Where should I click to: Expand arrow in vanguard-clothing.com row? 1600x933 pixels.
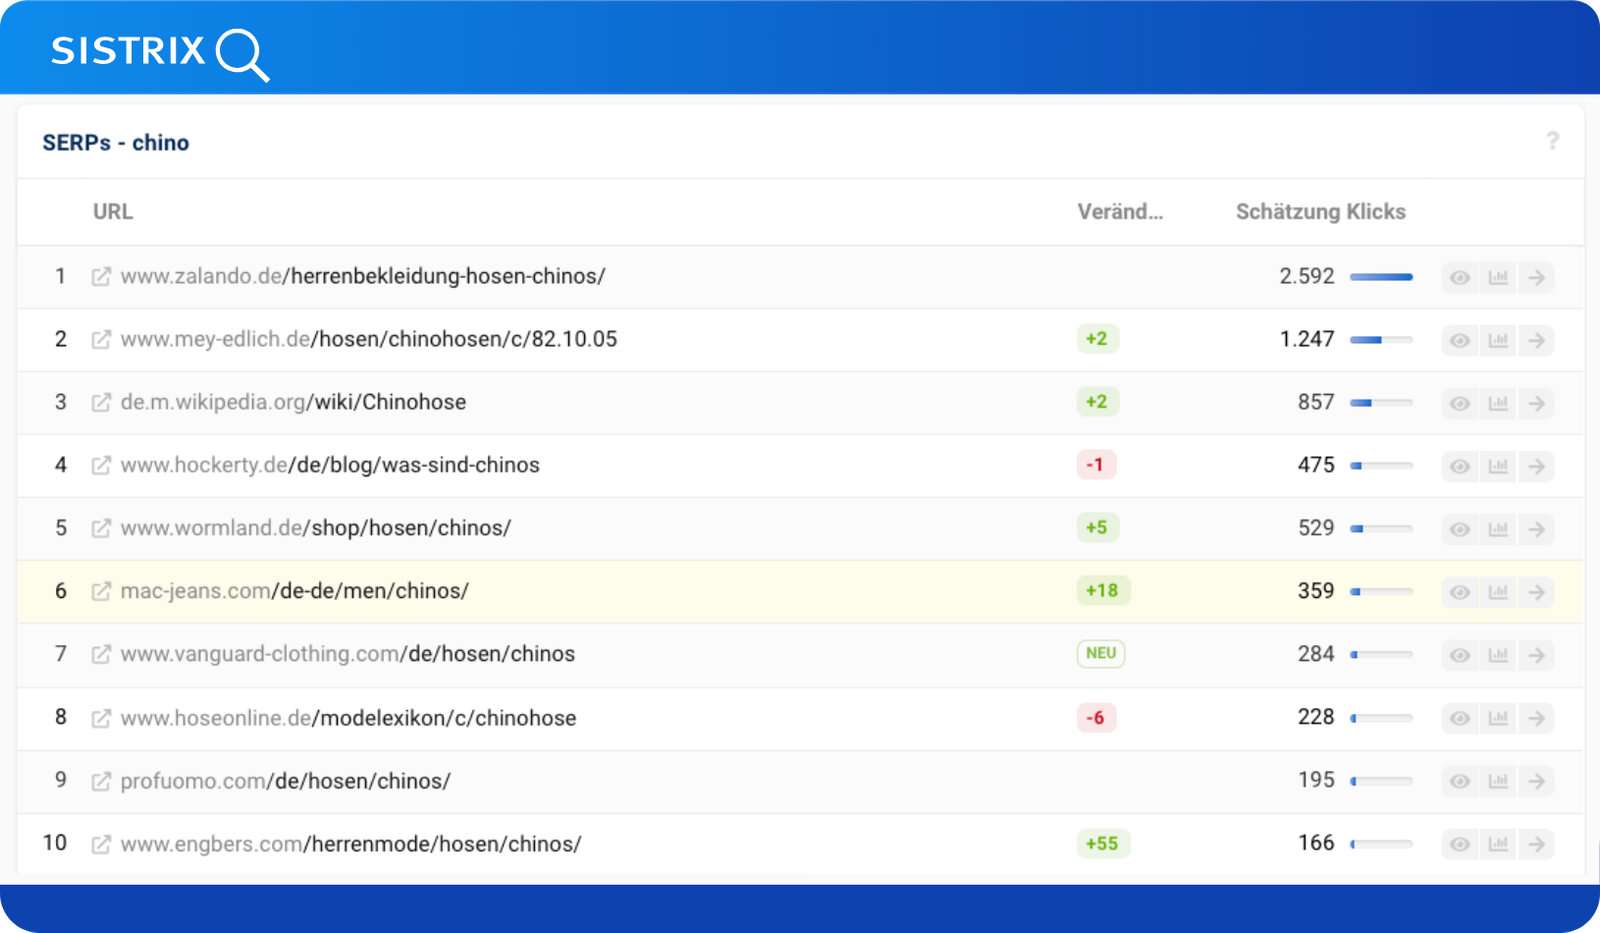click(1537, 655)
